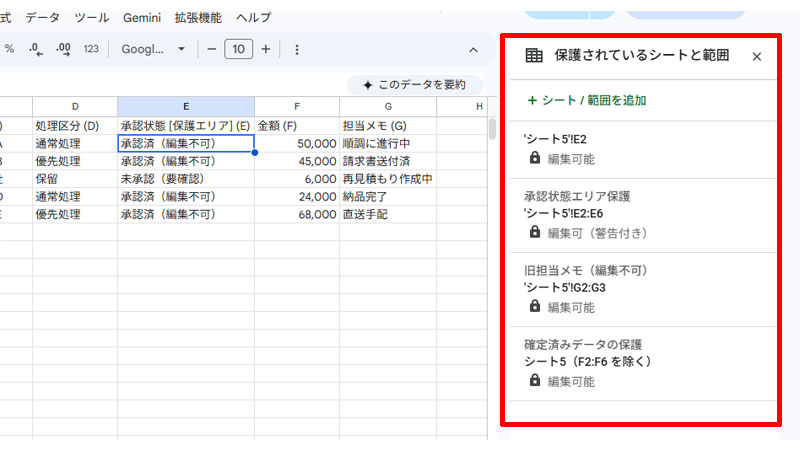Open the ツール menu

(x=91, y=18)
